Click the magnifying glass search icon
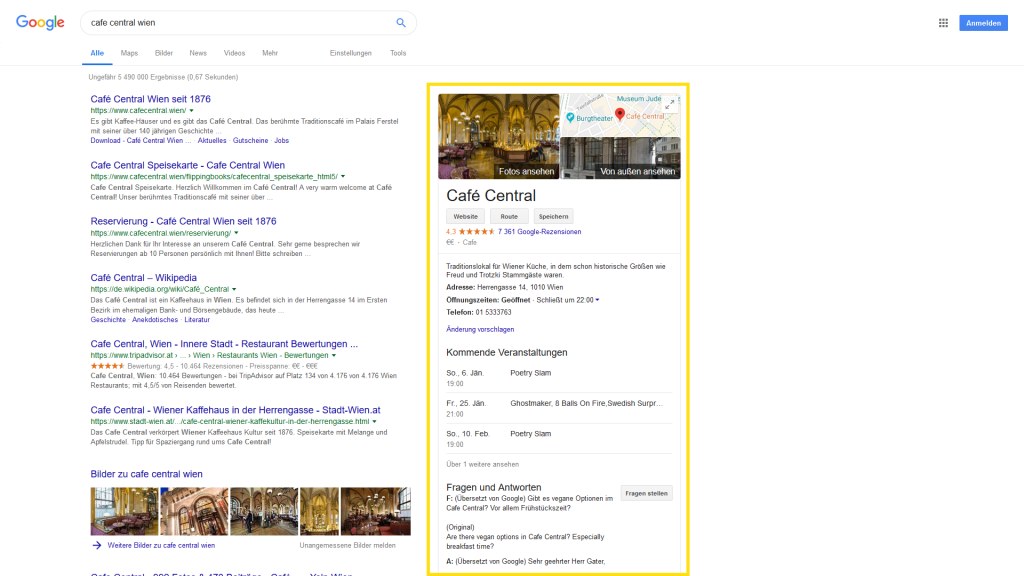 tap(401, 23)
